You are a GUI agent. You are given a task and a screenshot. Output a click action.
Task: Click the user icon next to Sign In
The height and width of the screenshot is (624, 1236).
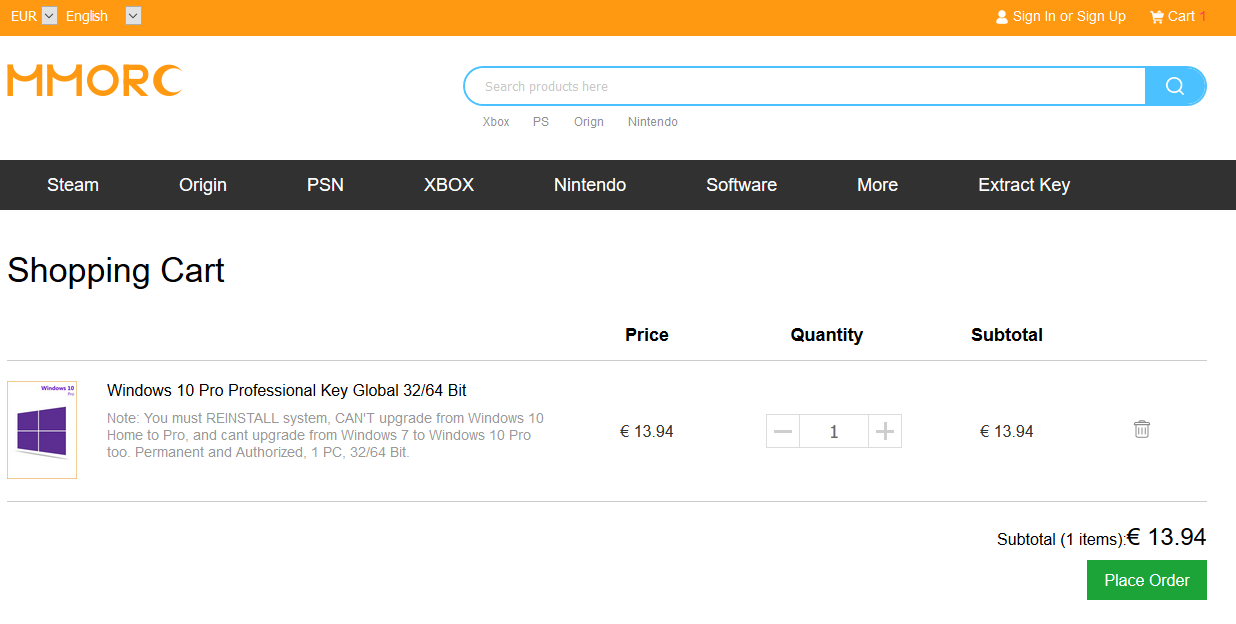click(1002, 17)
